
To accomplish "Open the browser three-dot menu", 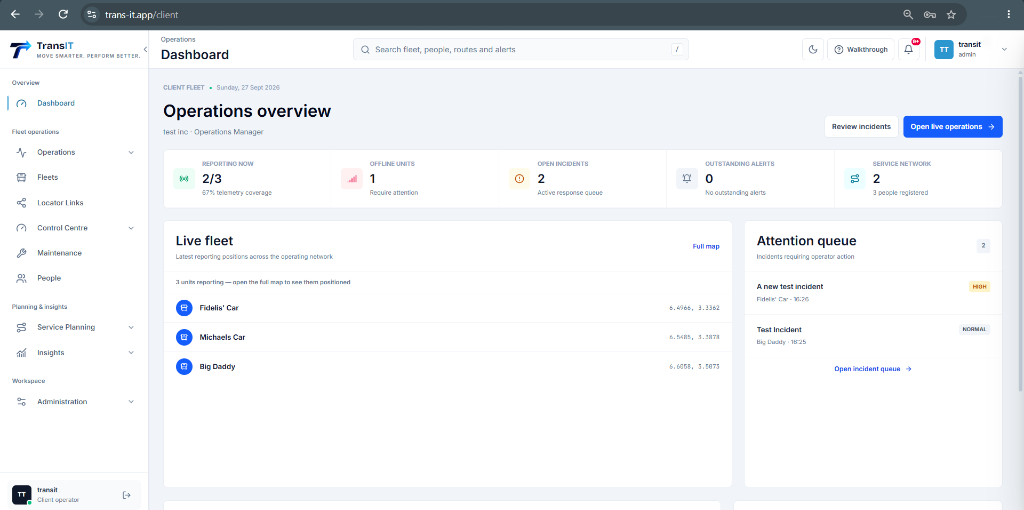I will 1010,14.
